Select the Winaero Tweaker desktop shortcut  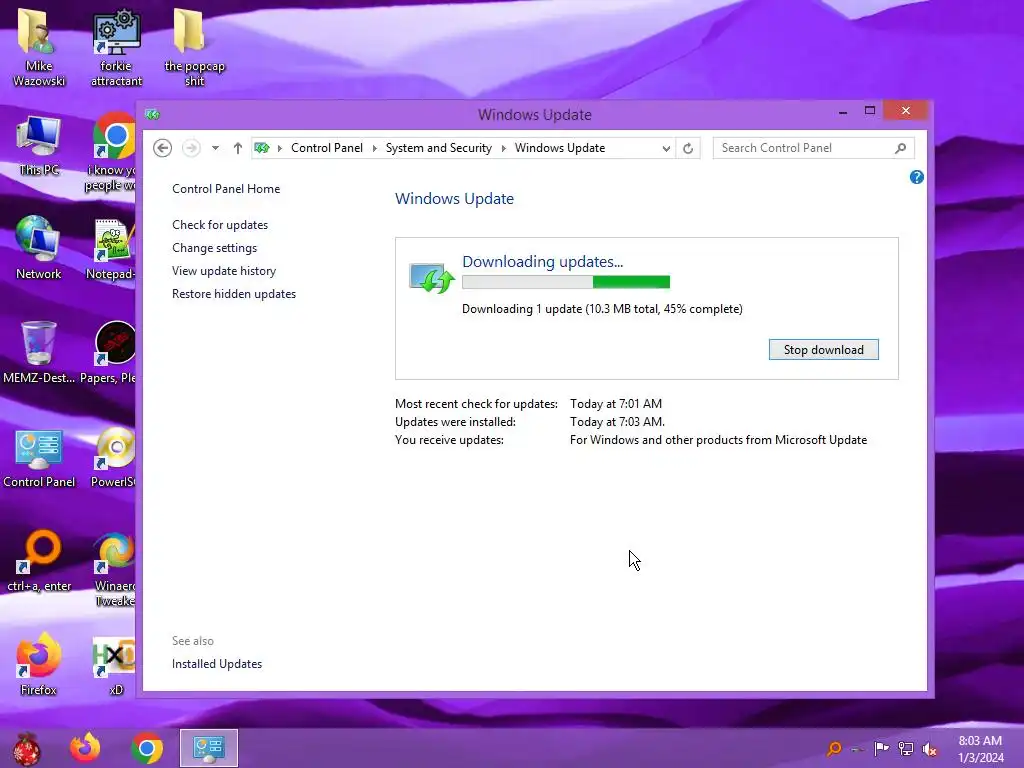[x=115, y=569]
